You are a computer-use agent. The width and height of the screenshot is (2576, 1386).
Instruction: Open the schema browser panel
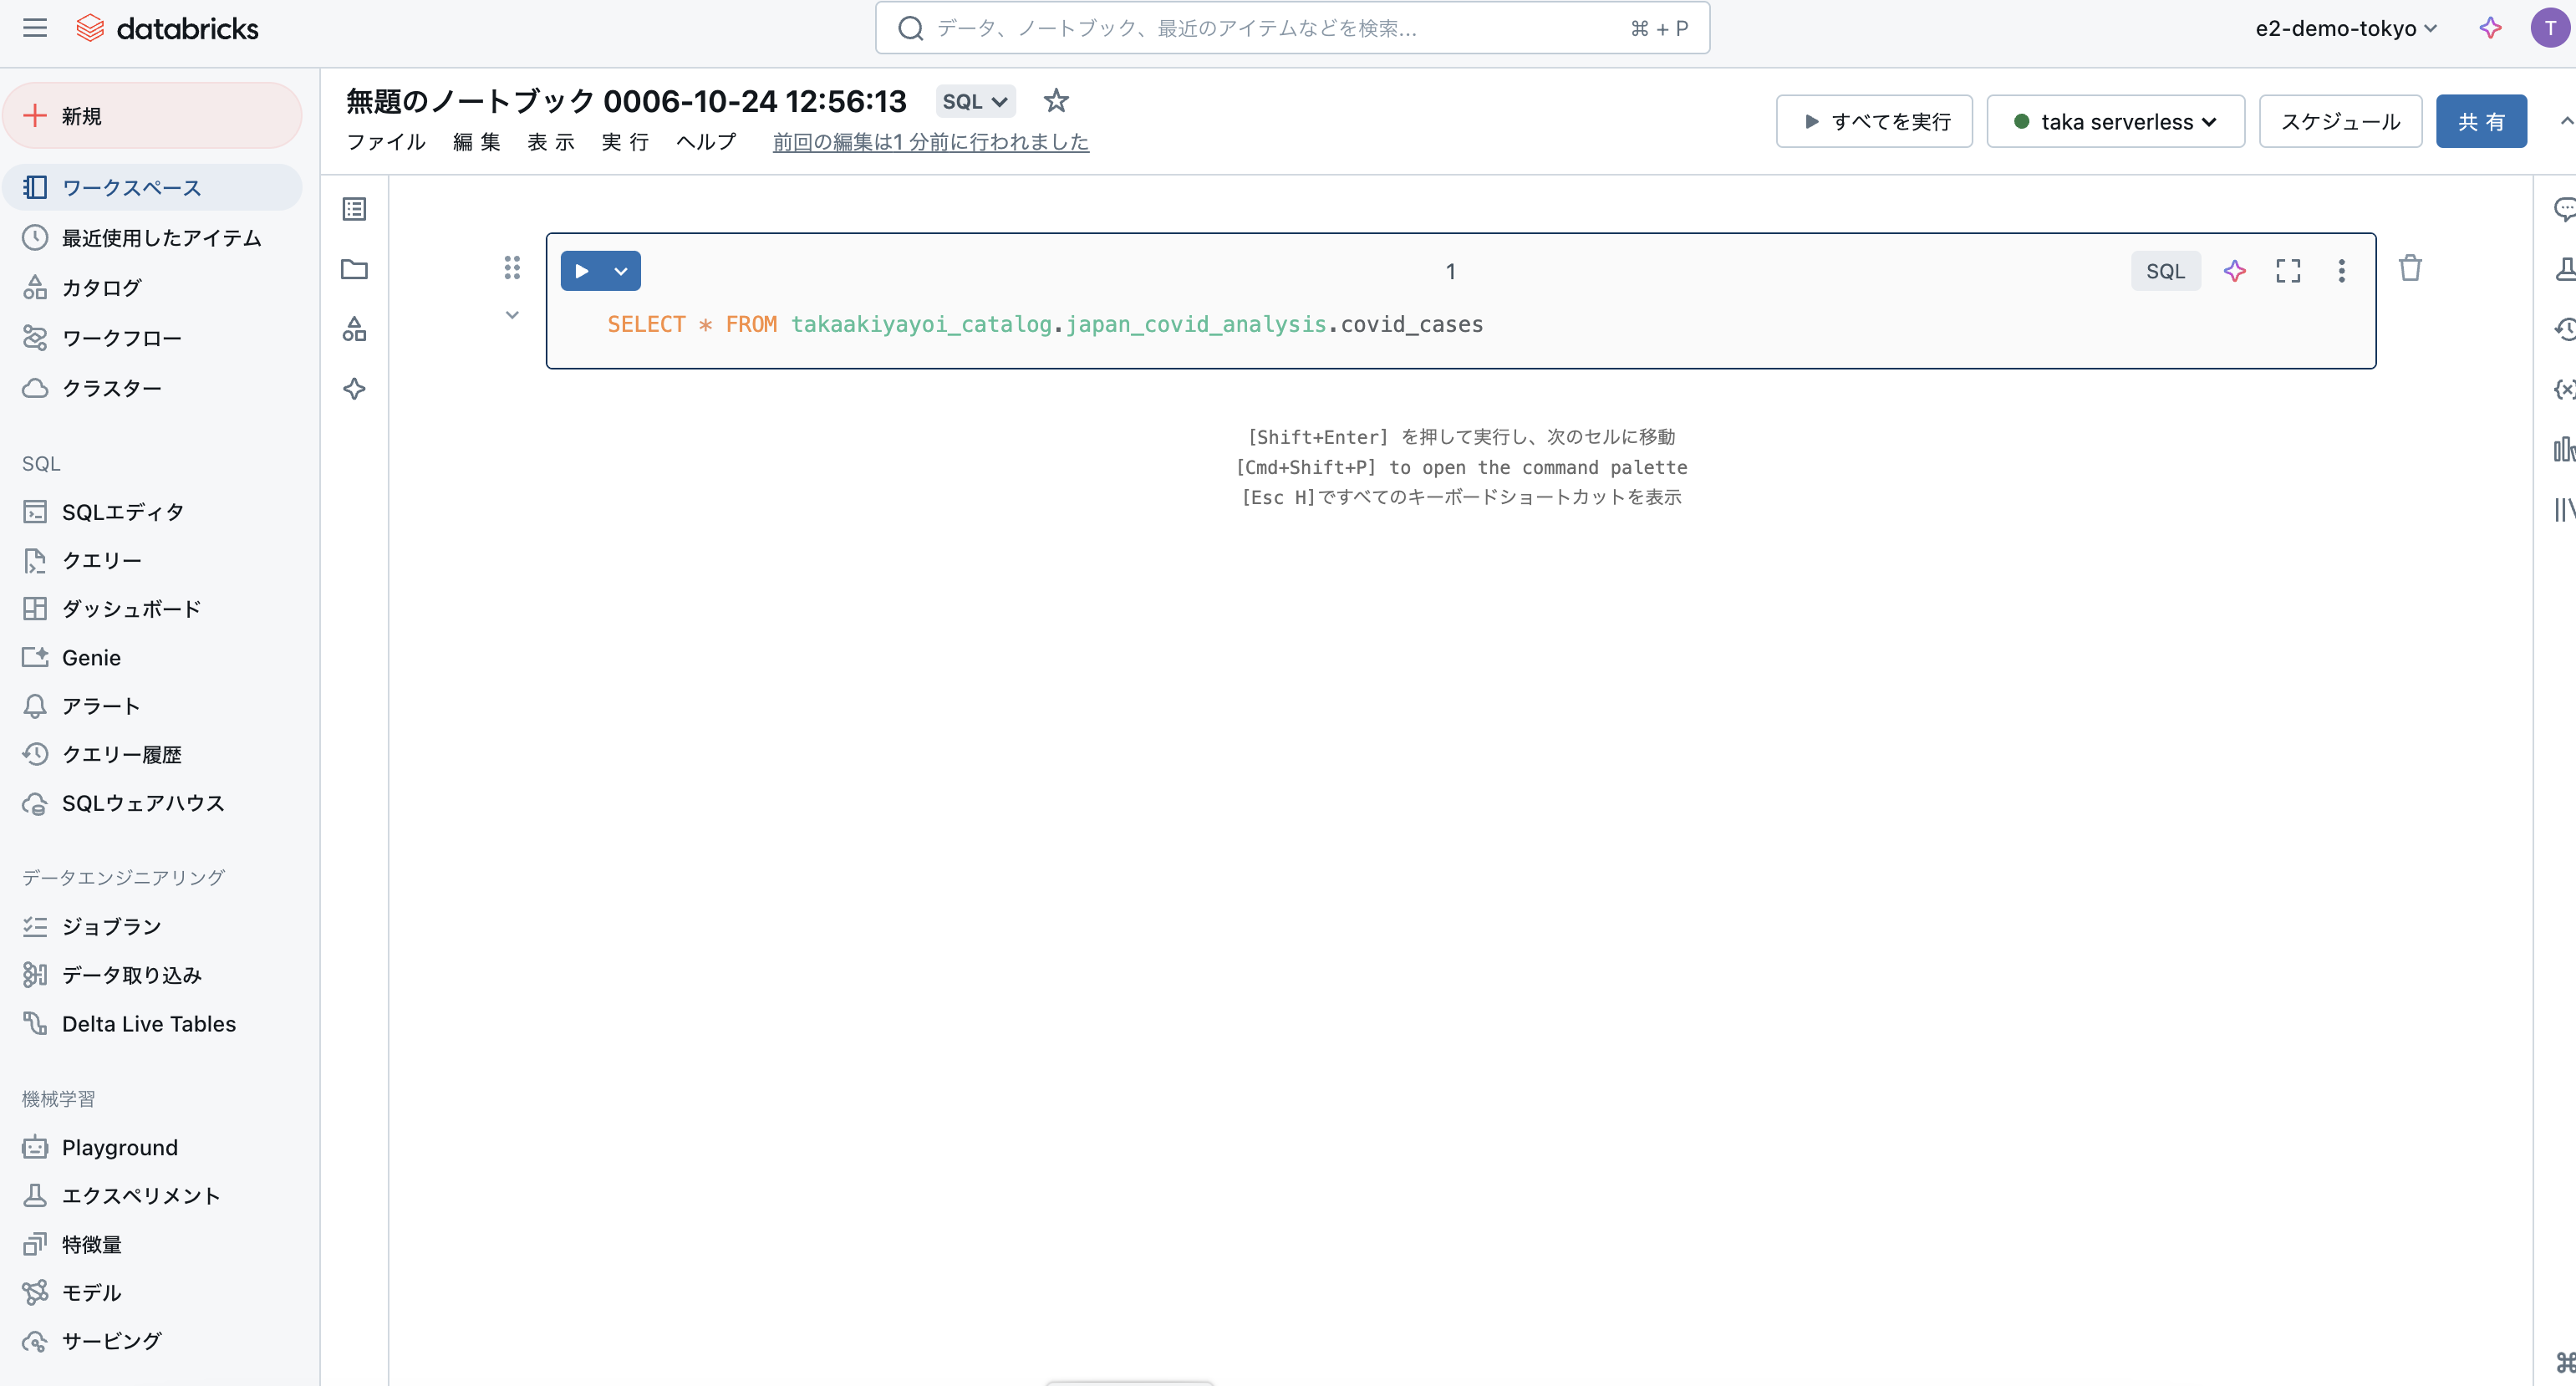click(355, 329)
